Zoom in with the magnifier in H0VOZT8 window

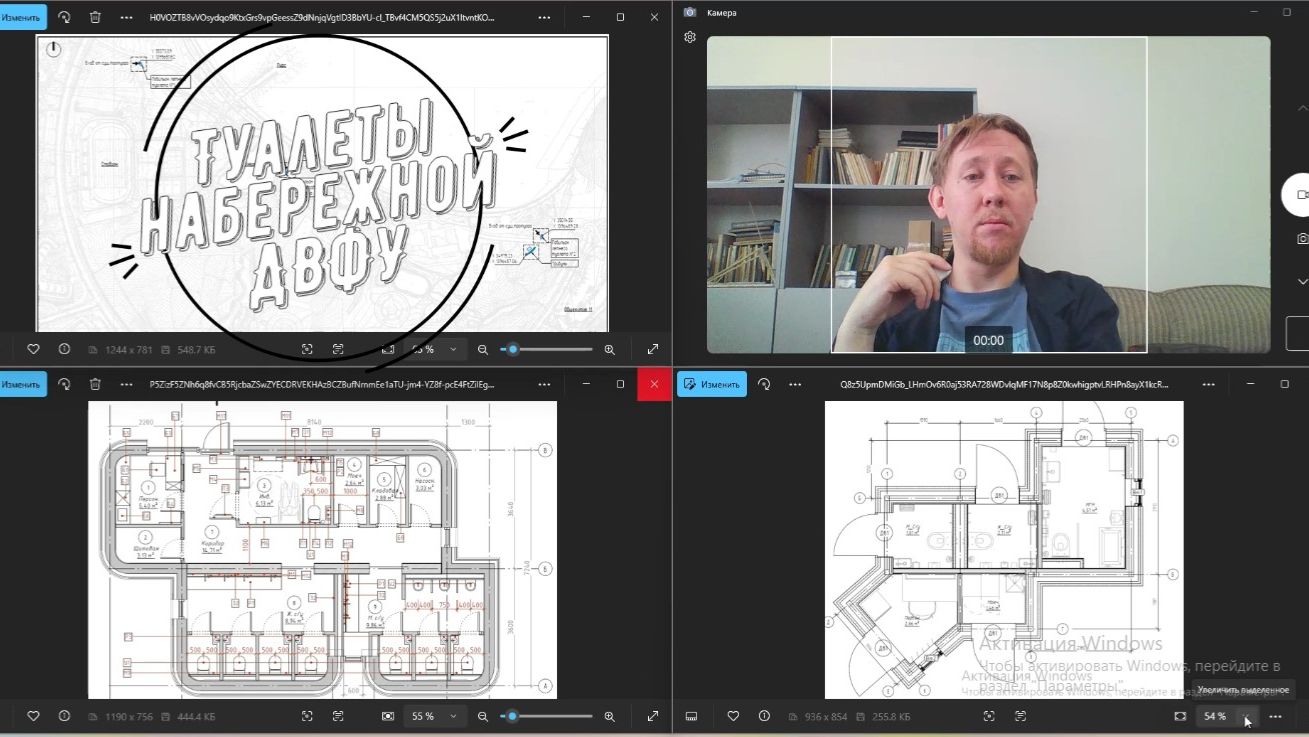(x=610, y=349)
